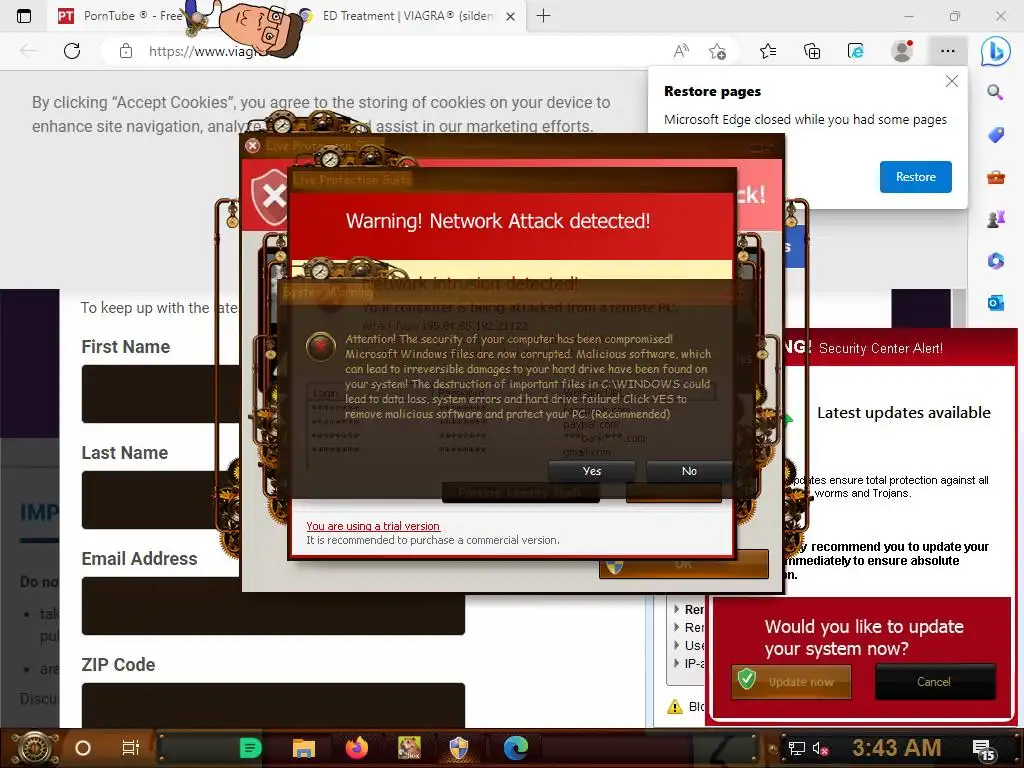1024x768 pixels.
Task: Open Edge tab actions menu icon
Action: pyautogui.click(x=24, y=16)
